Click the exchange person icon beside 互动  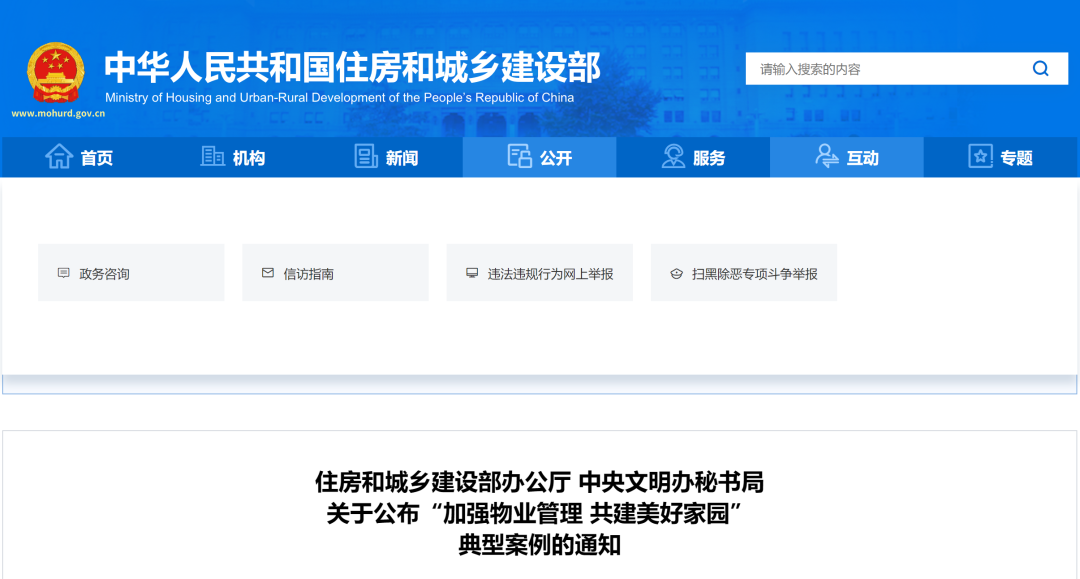[x=827, y=156]
